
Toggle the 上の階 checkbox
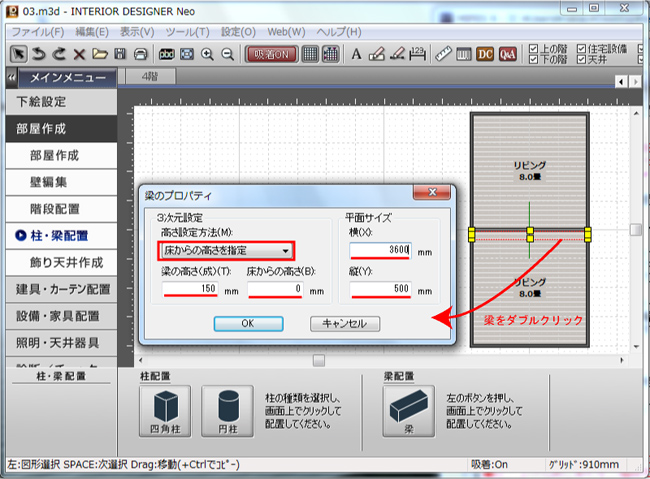pyautogui.click(x=534, y=48)
